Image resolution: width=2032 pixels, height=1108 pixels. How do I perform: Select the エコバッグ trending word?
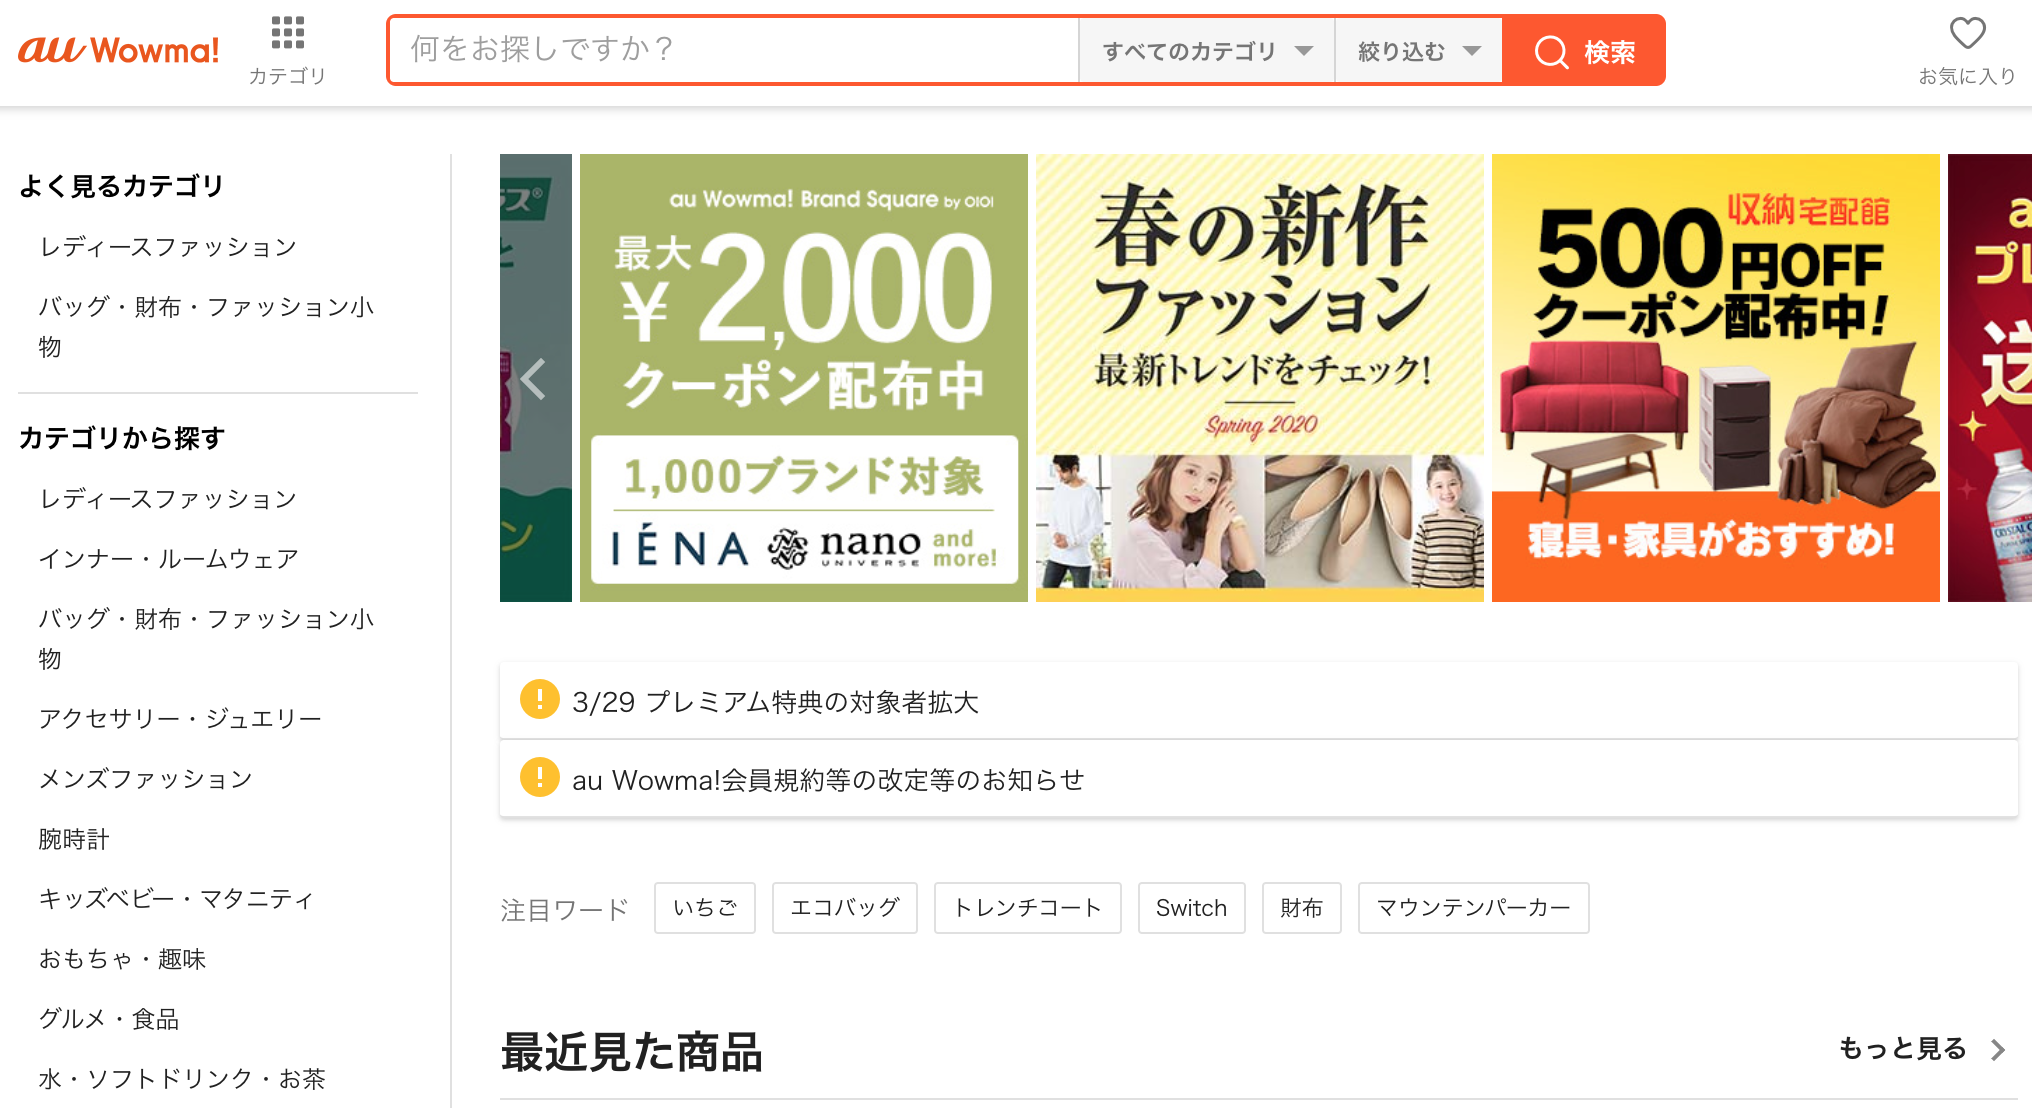[845, 908]
